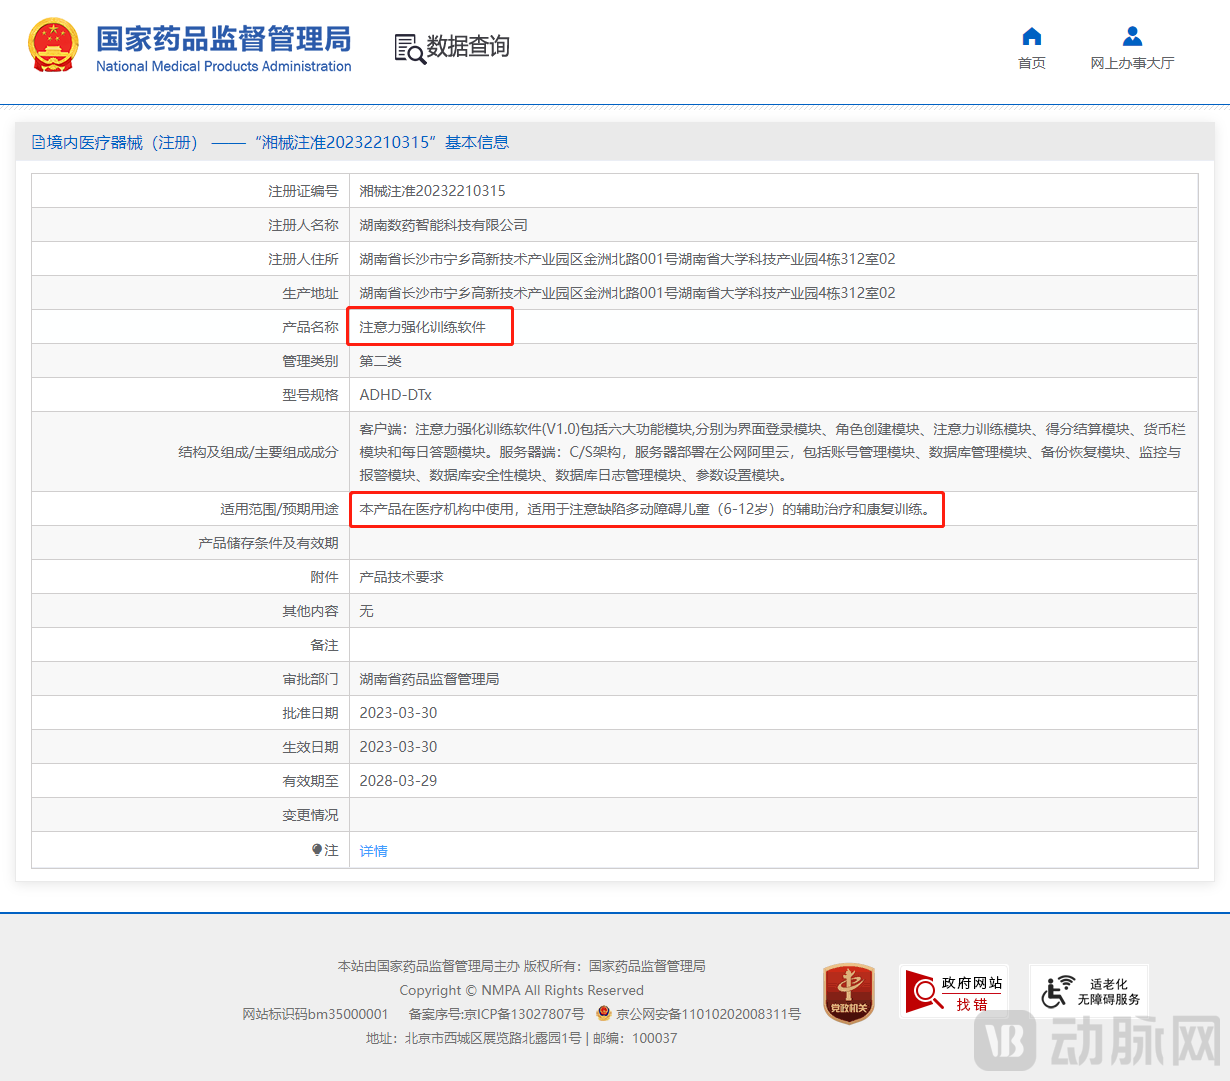The width and height of the screenshot is (1230, 1081).
Task: Click the 数据查询 heading text
Action: [x=468, y=47]
